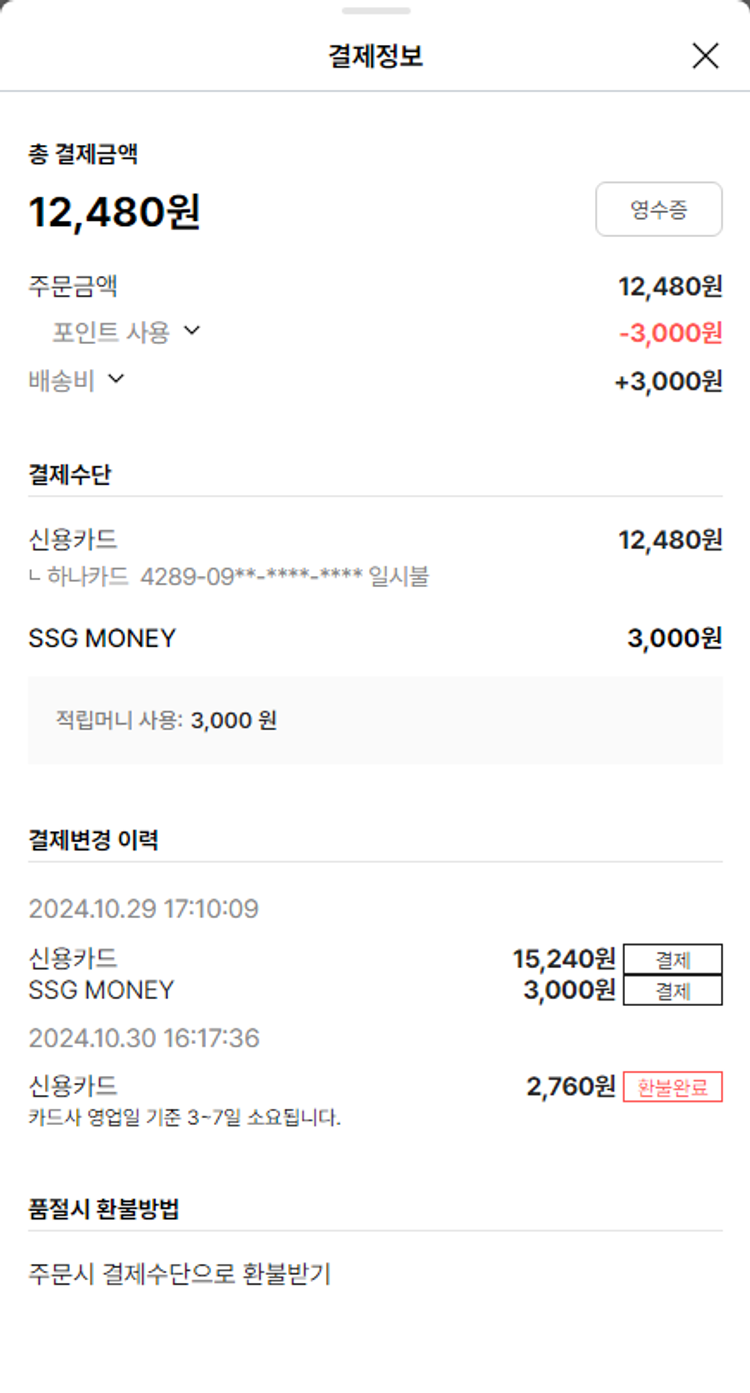The width and height of the screenshot is (750, 1393).
Task: Close the 결제정보 sheet with the X icon
Action: coord(705,56)
